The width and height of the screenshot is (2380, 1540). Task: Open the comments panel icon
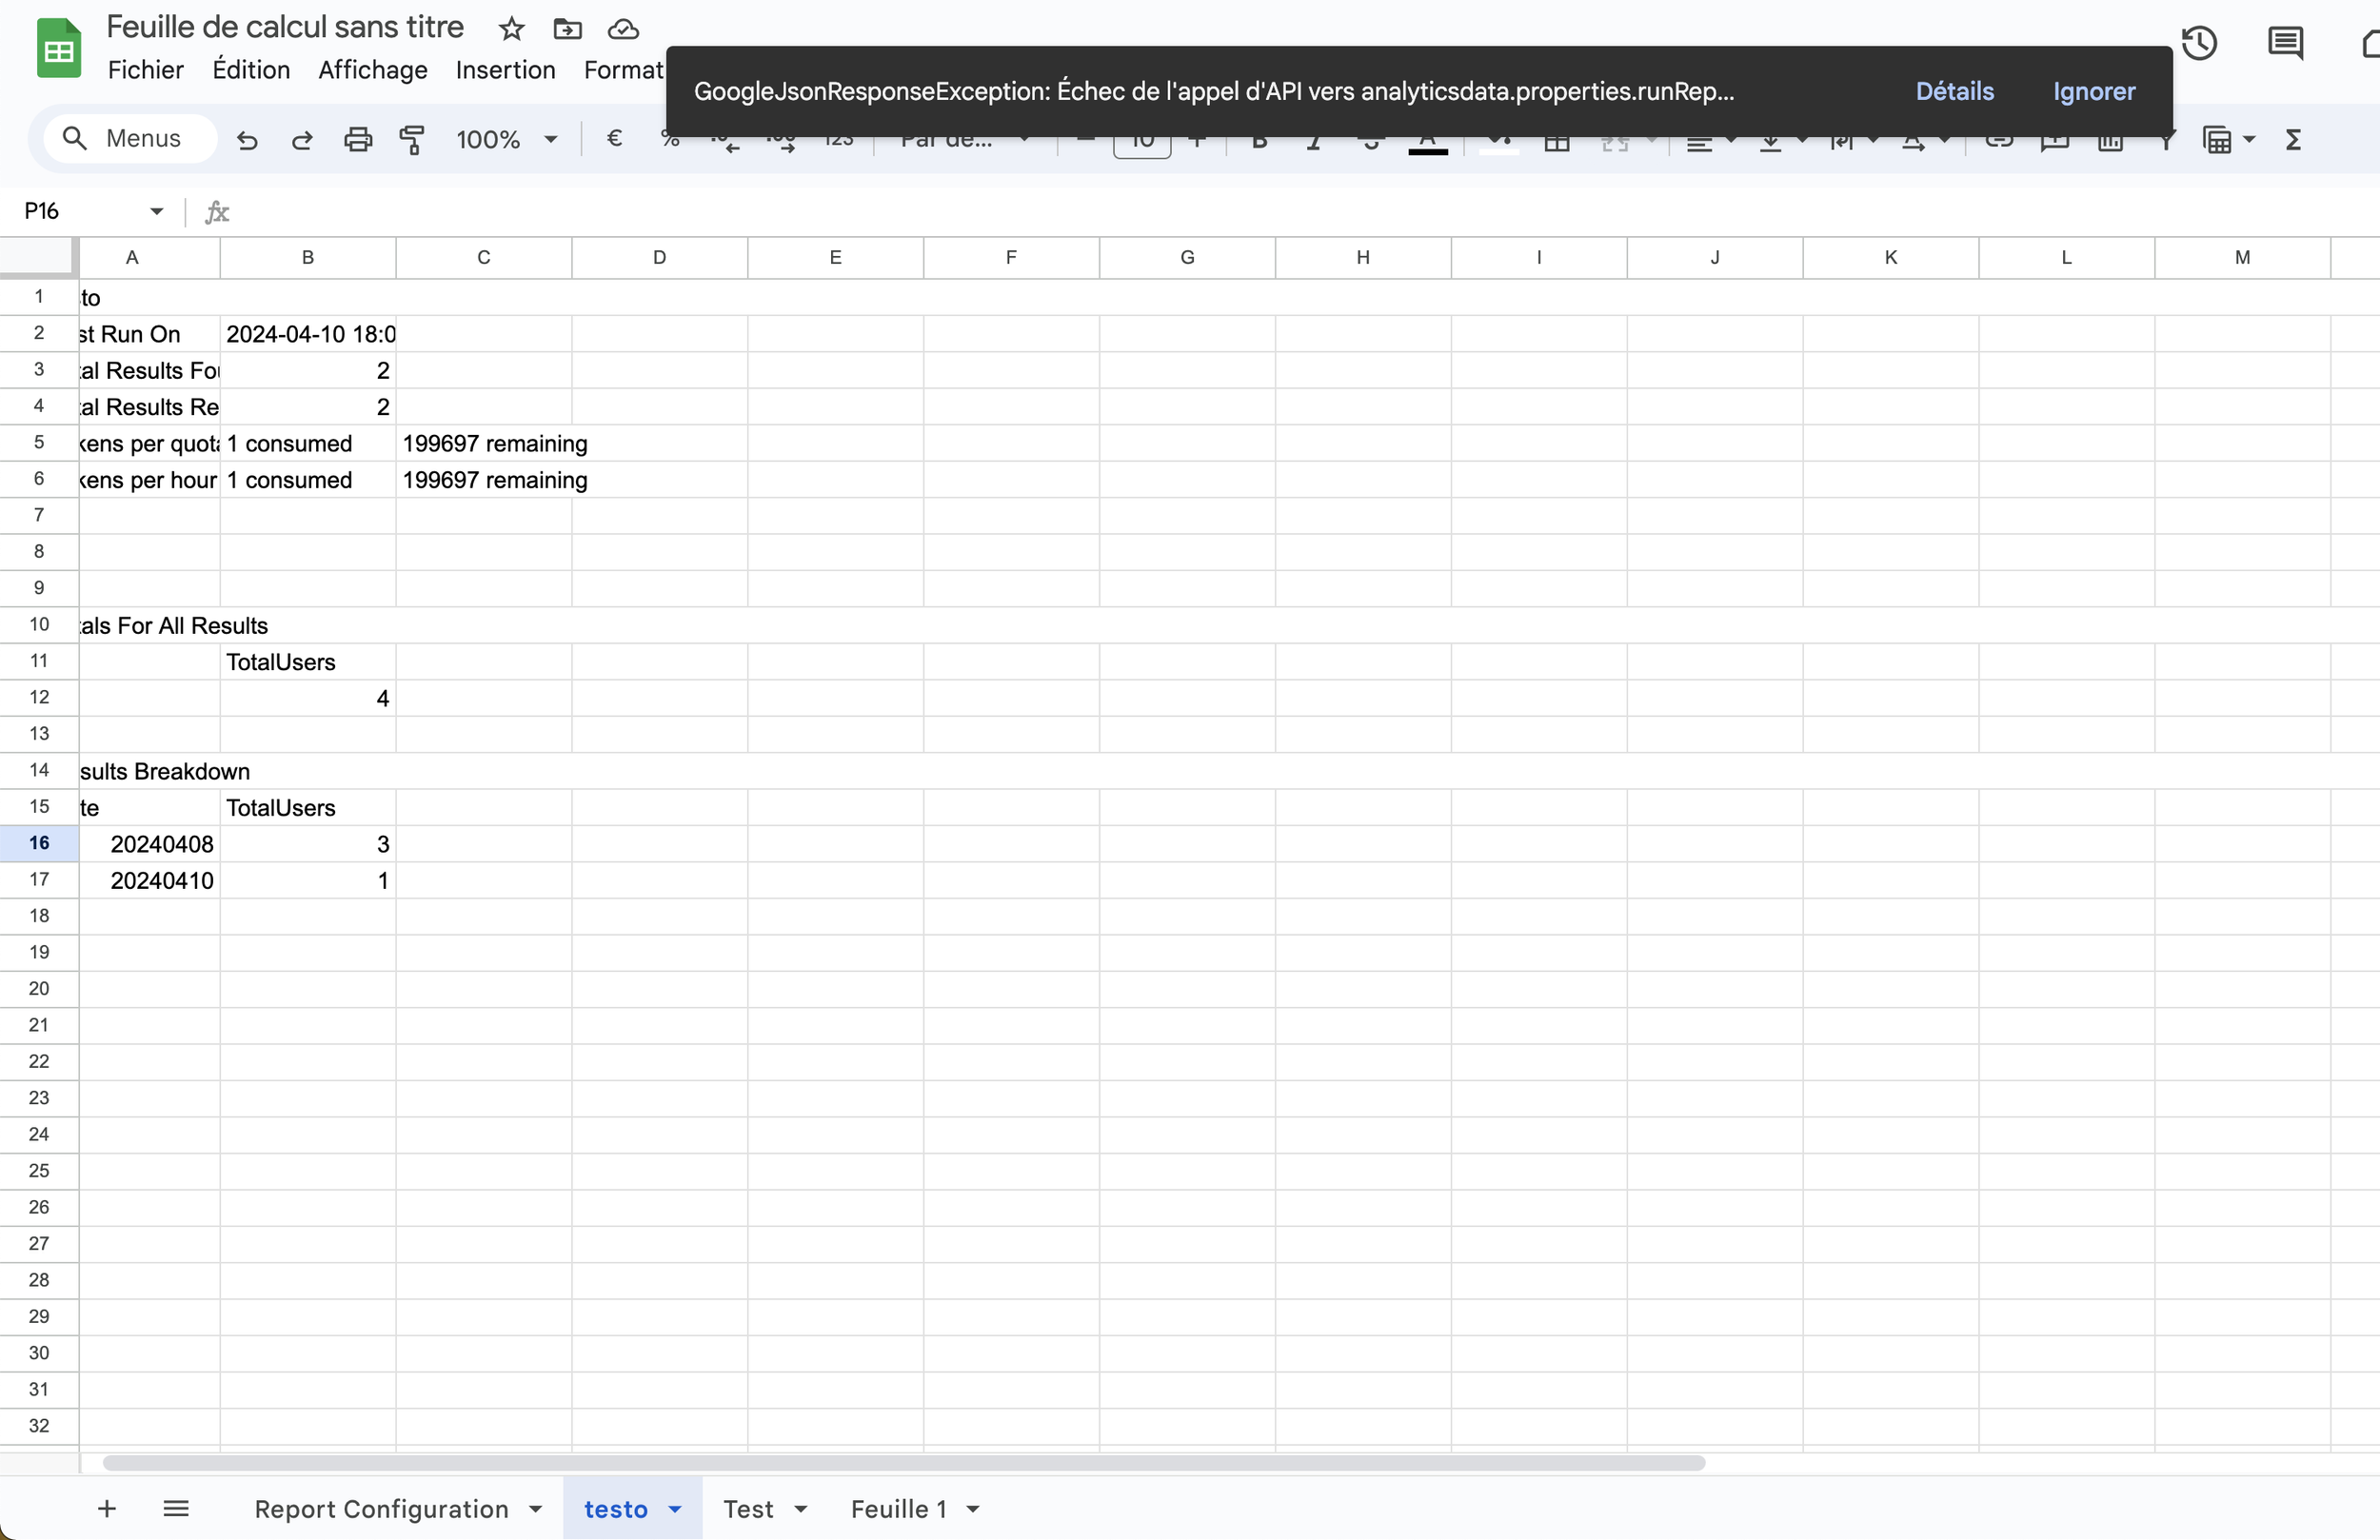click(x=2285, y=43)
